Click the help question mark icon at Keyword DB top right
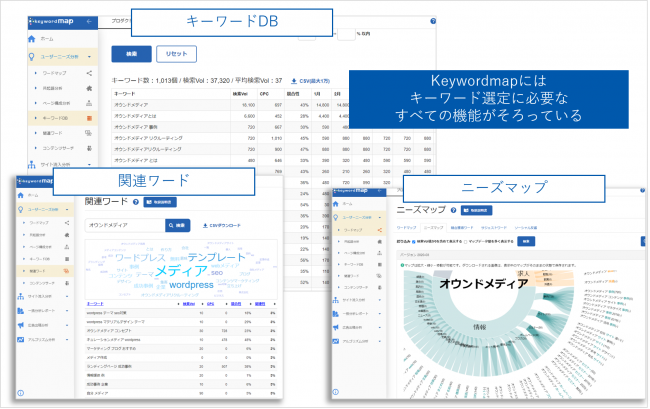Viewport: 650px width, 409px height. (x=433, y=21)
